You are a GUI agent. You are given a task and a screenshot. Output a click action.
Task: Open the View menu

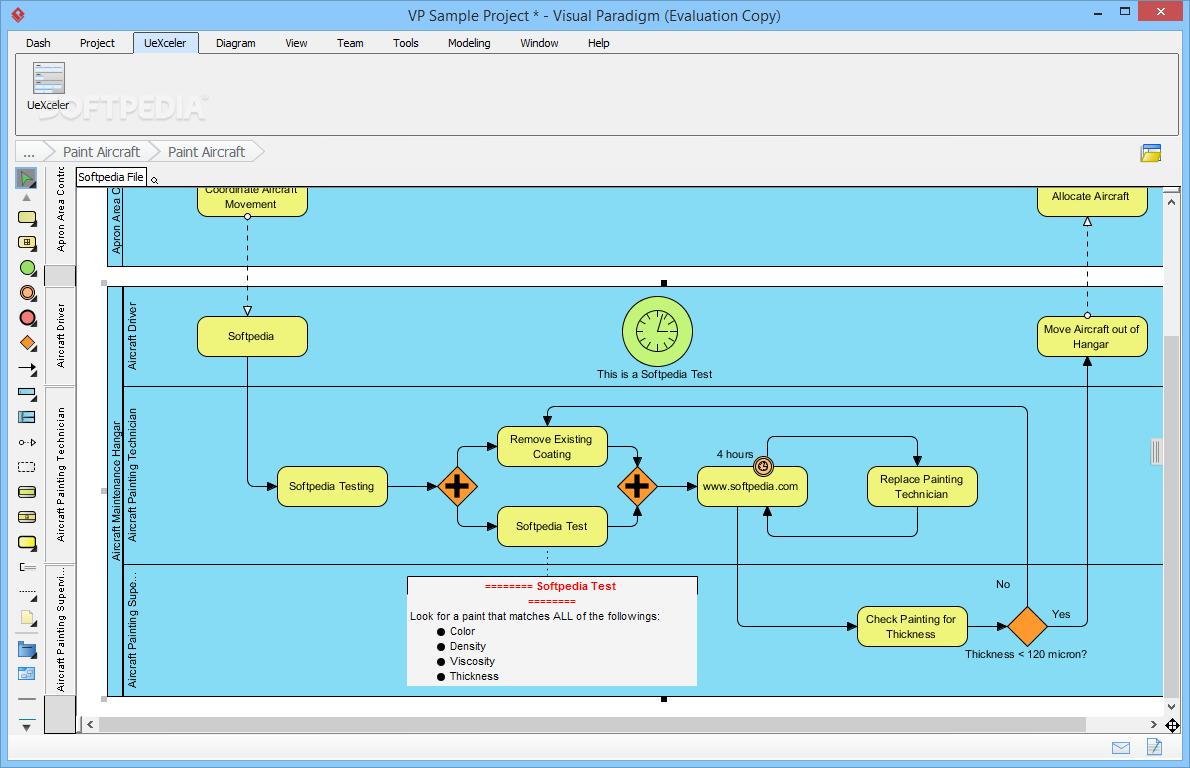(296, 43)
